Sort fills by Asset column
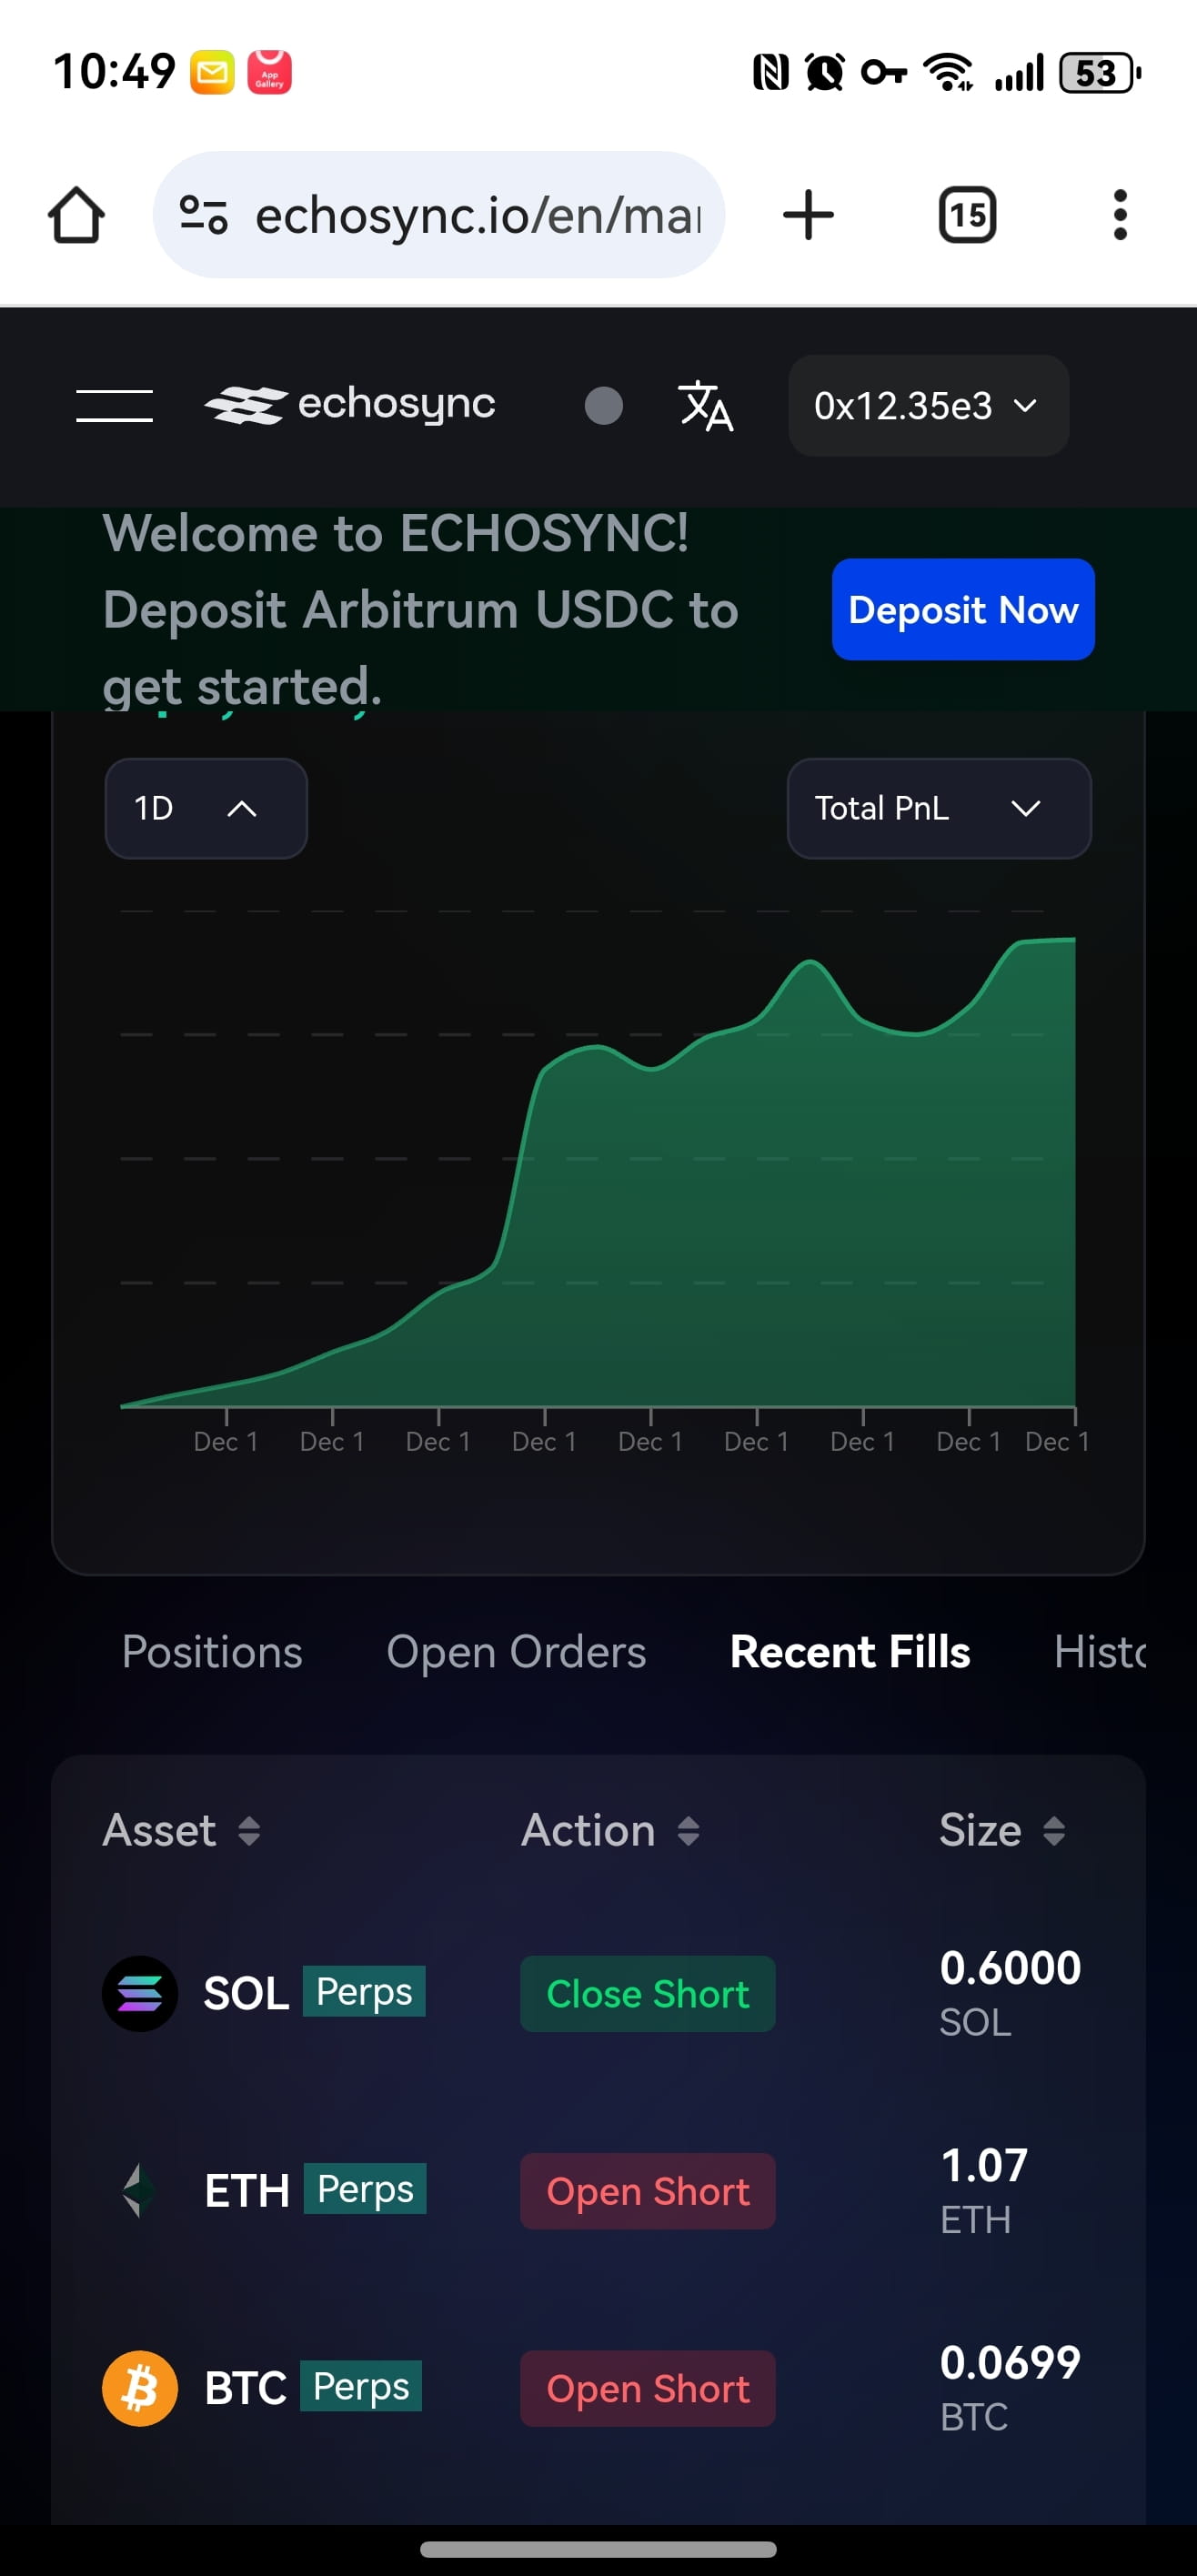This screenshot has height=2576, width=1197. (182, 1830)
